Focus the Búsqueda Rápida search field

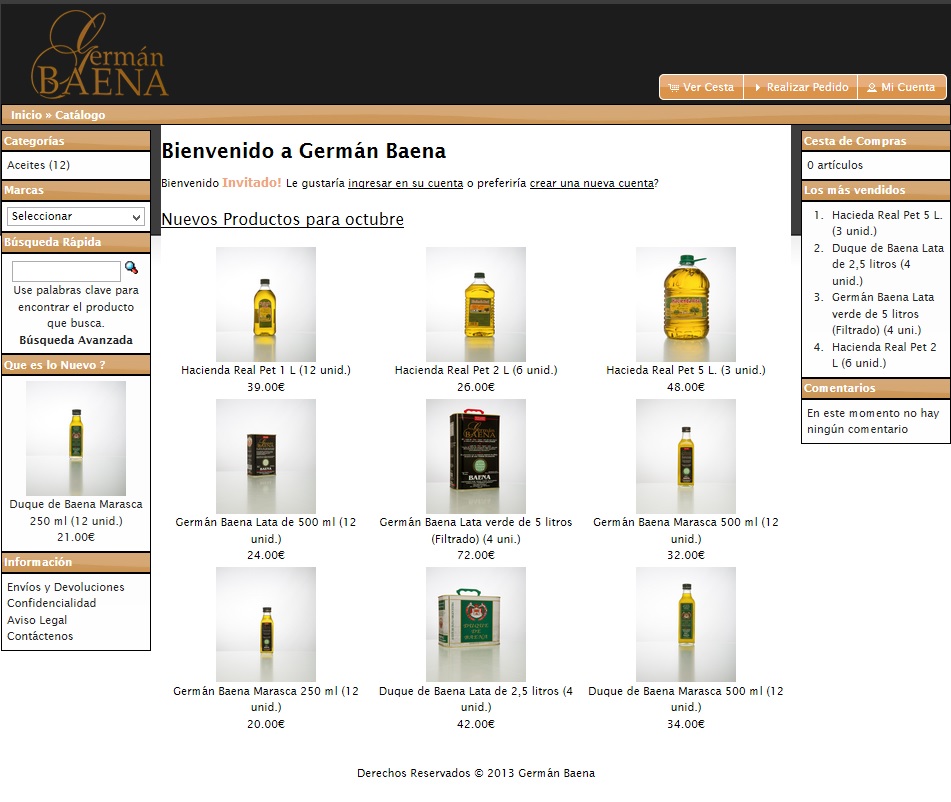click(x=66, y=271)
